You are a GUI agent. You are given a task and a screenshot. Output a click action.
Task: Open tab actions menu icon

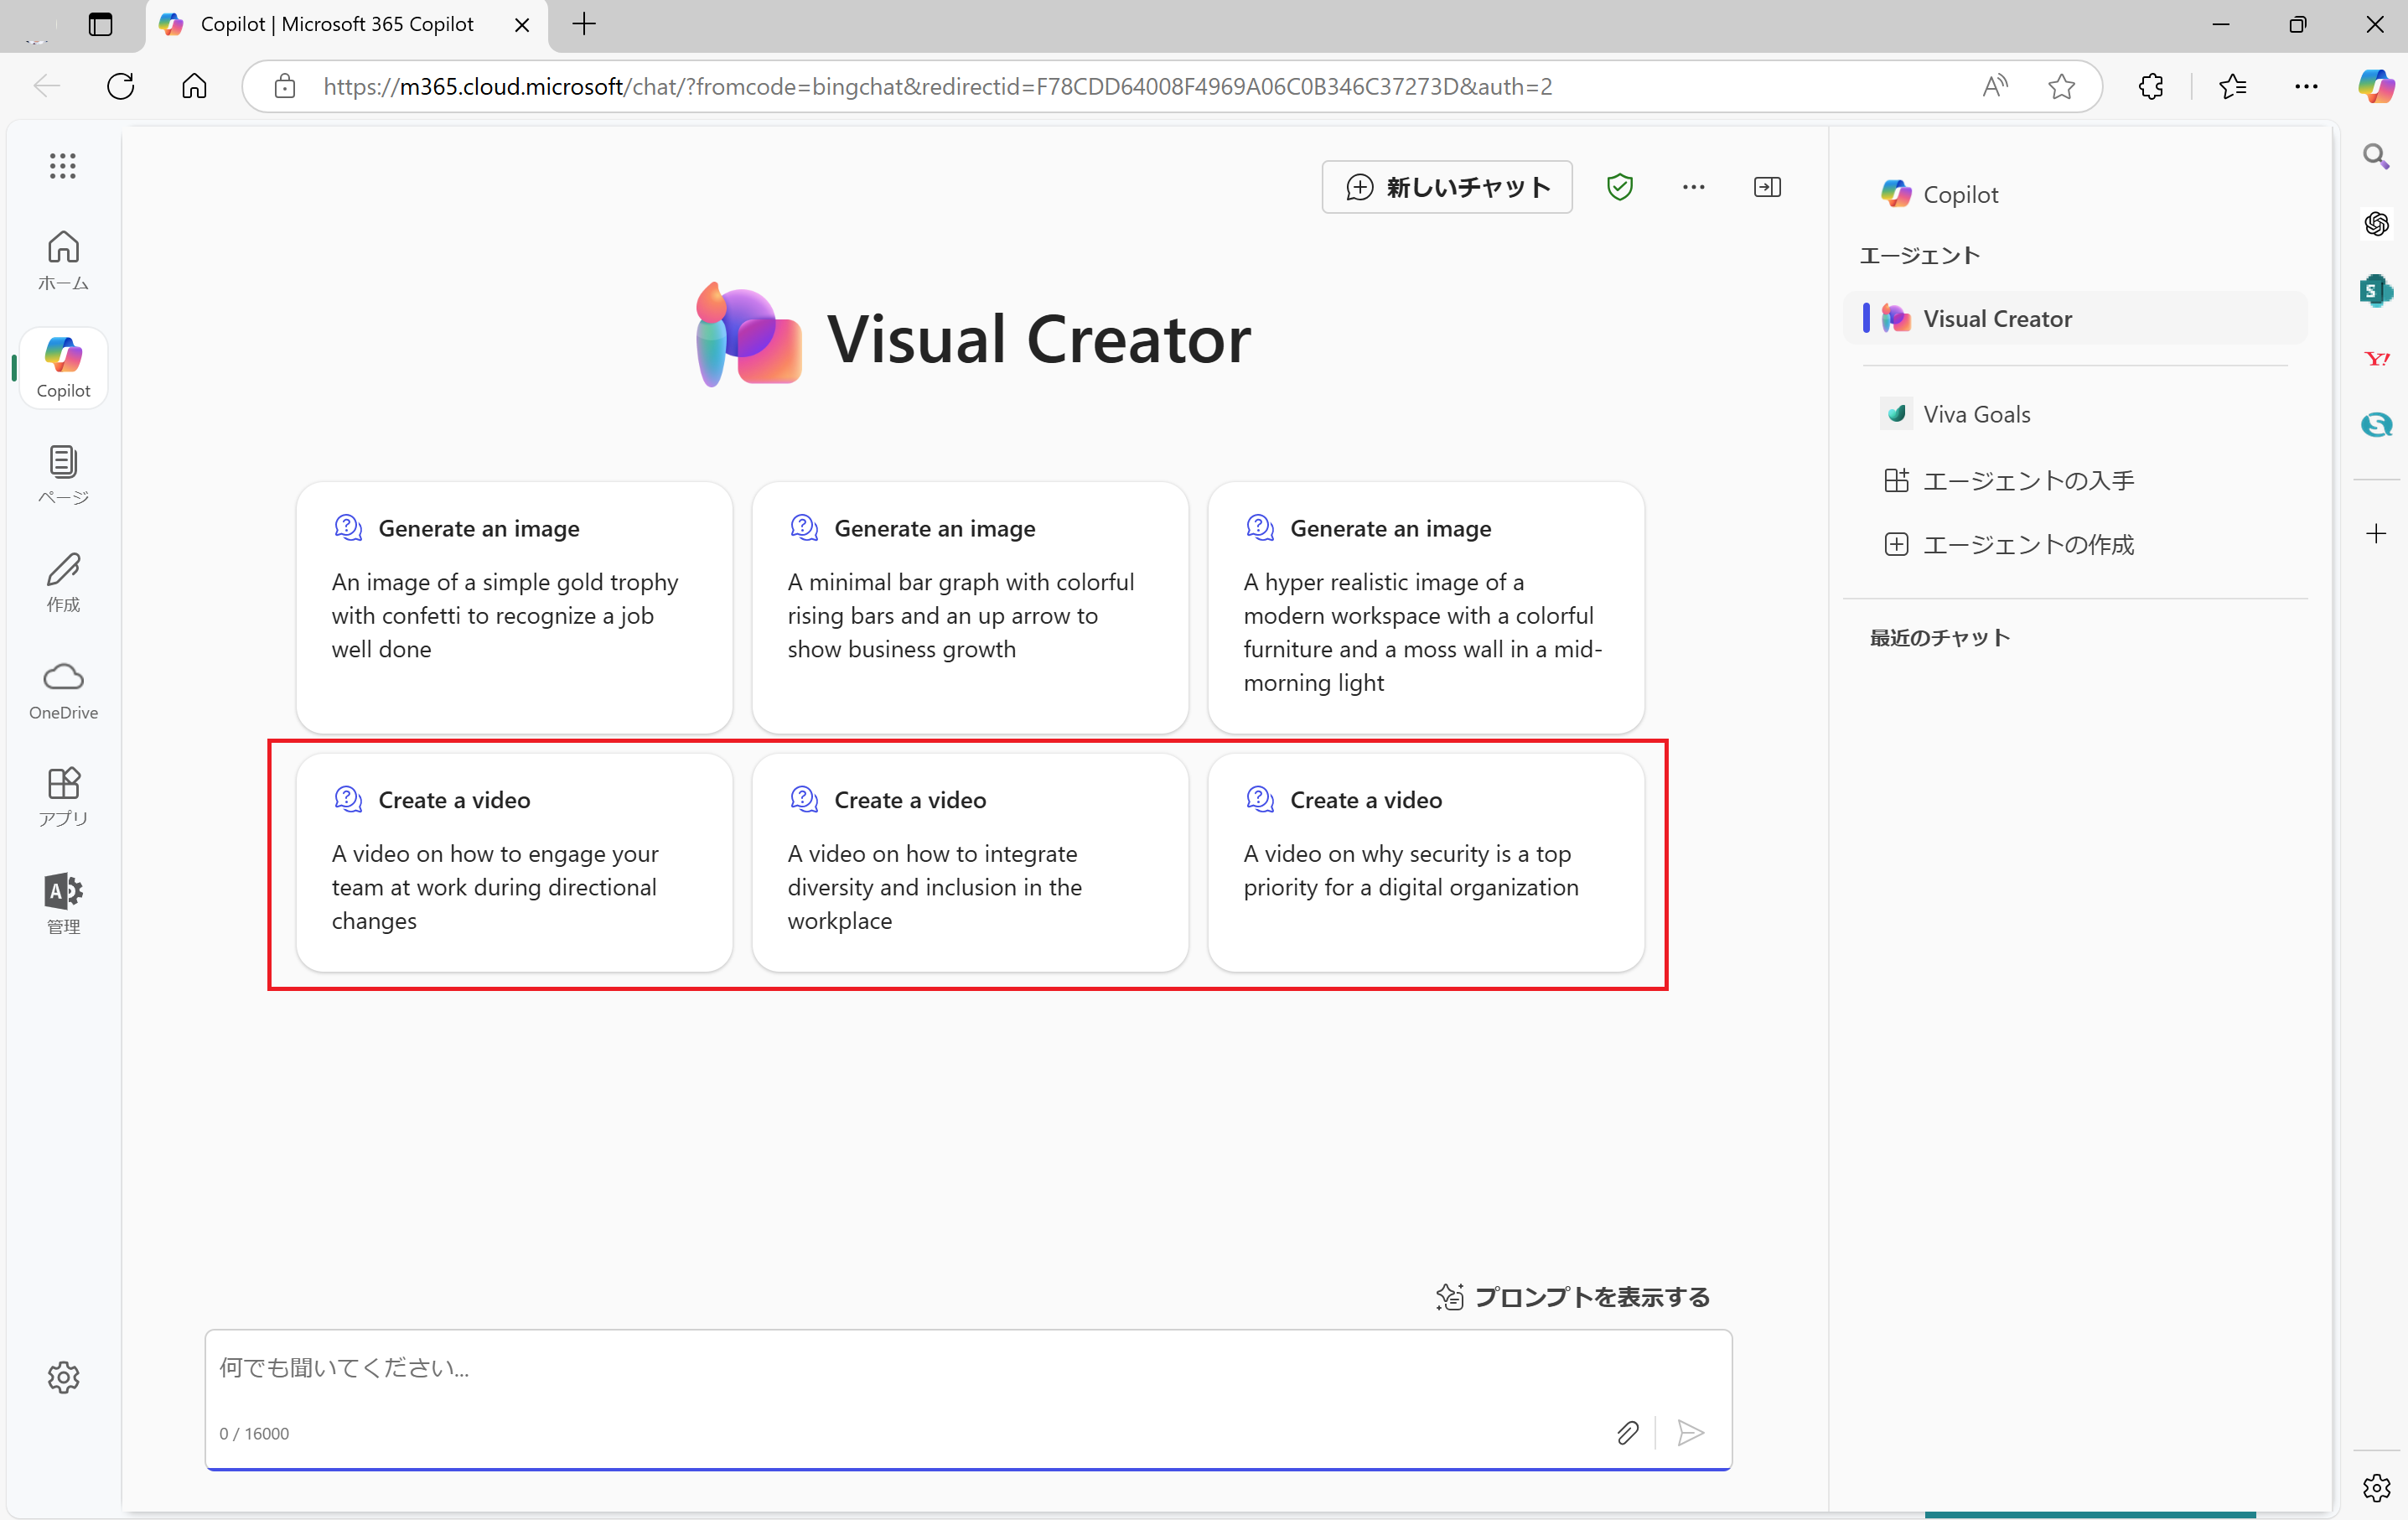[100, 24]
